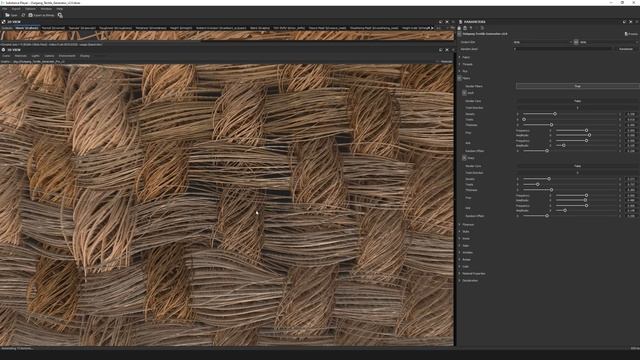Switch to the Roughness output tab in 2D View
Viewport: 640px width, 360px height.
[116, 28]
